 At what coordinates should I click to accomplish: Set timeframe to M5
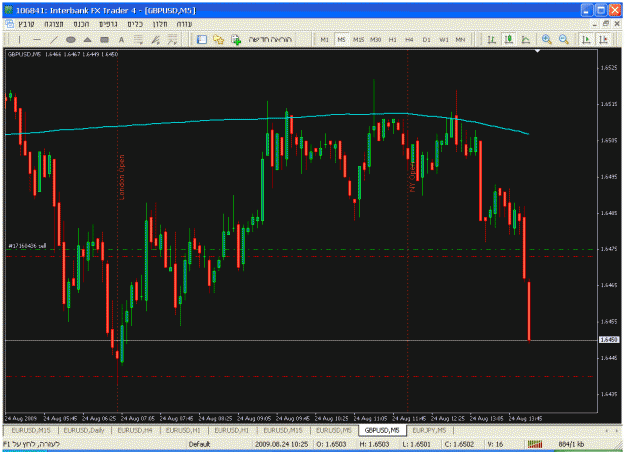pyautogui.click(x=341, y=39)
